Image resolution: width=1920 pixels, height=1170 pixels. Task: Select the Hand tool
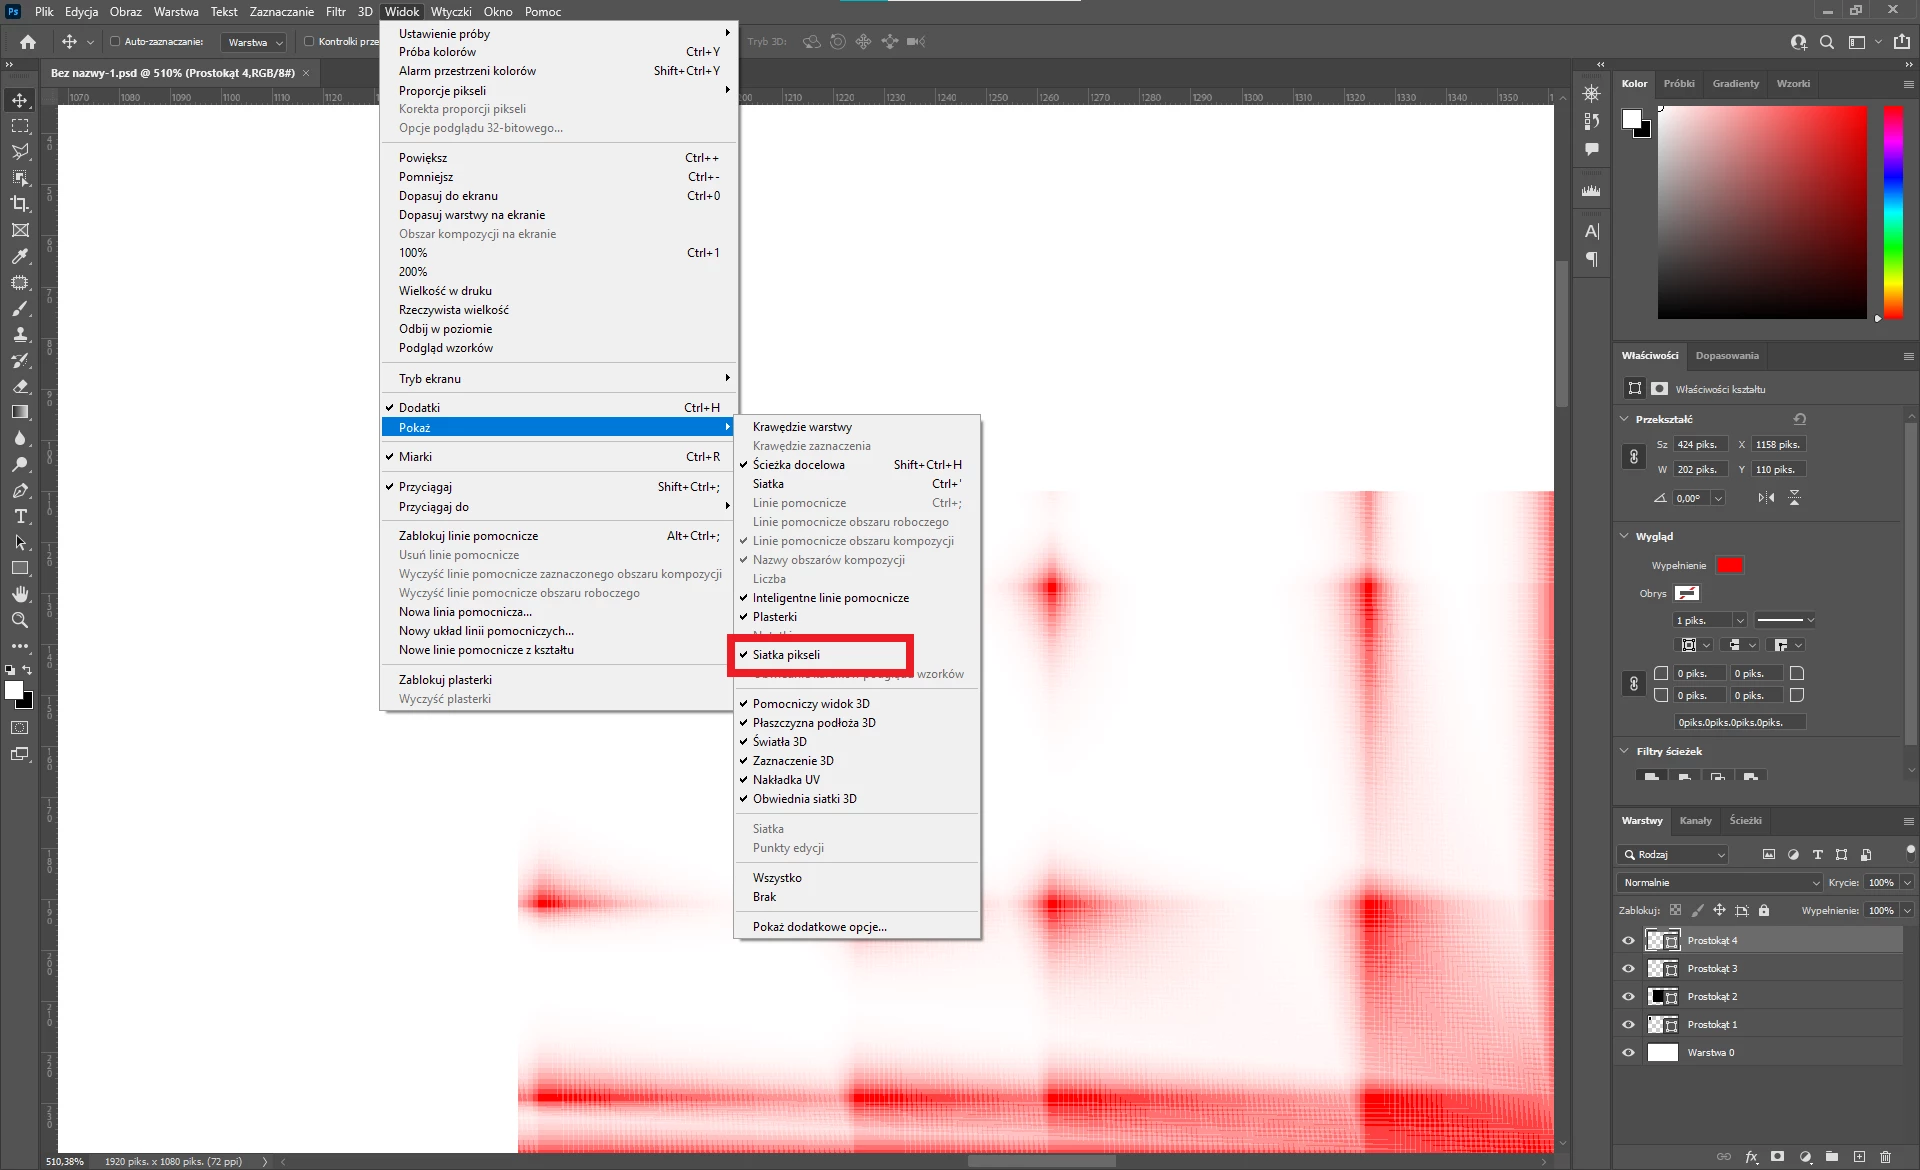20,595
